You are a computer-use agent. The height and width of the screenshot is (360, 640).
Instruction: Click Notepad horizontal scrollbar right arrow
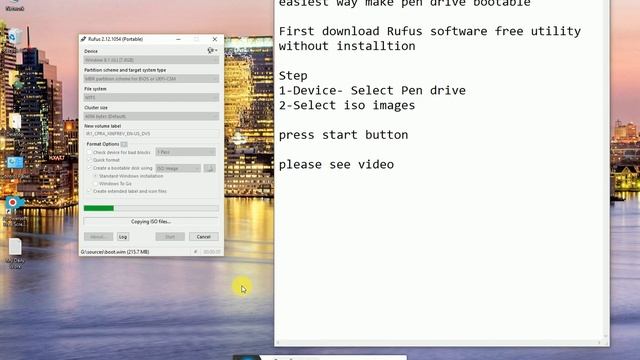(600, 342)
